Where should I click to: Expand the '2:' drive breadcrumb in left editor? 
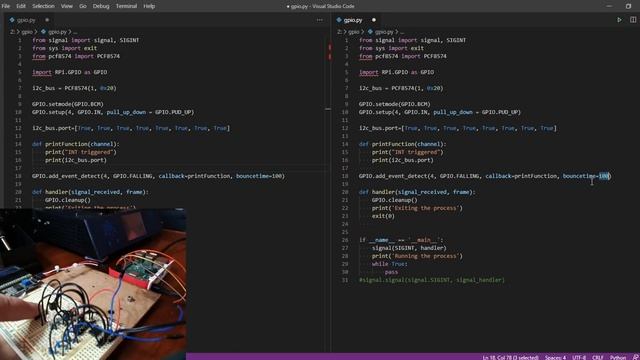tap(12, 31)
